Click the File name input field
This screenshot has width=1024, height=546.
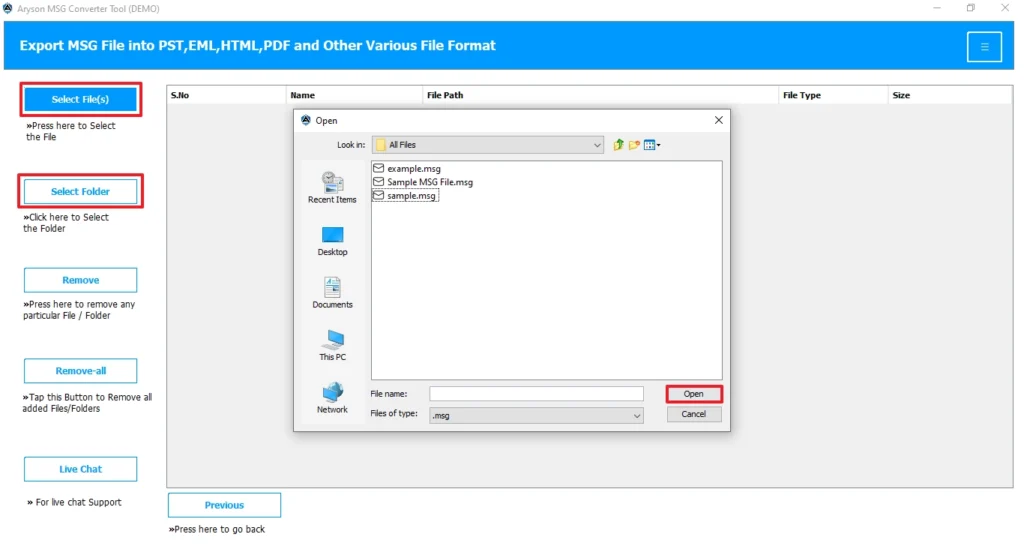pos(536,394)
